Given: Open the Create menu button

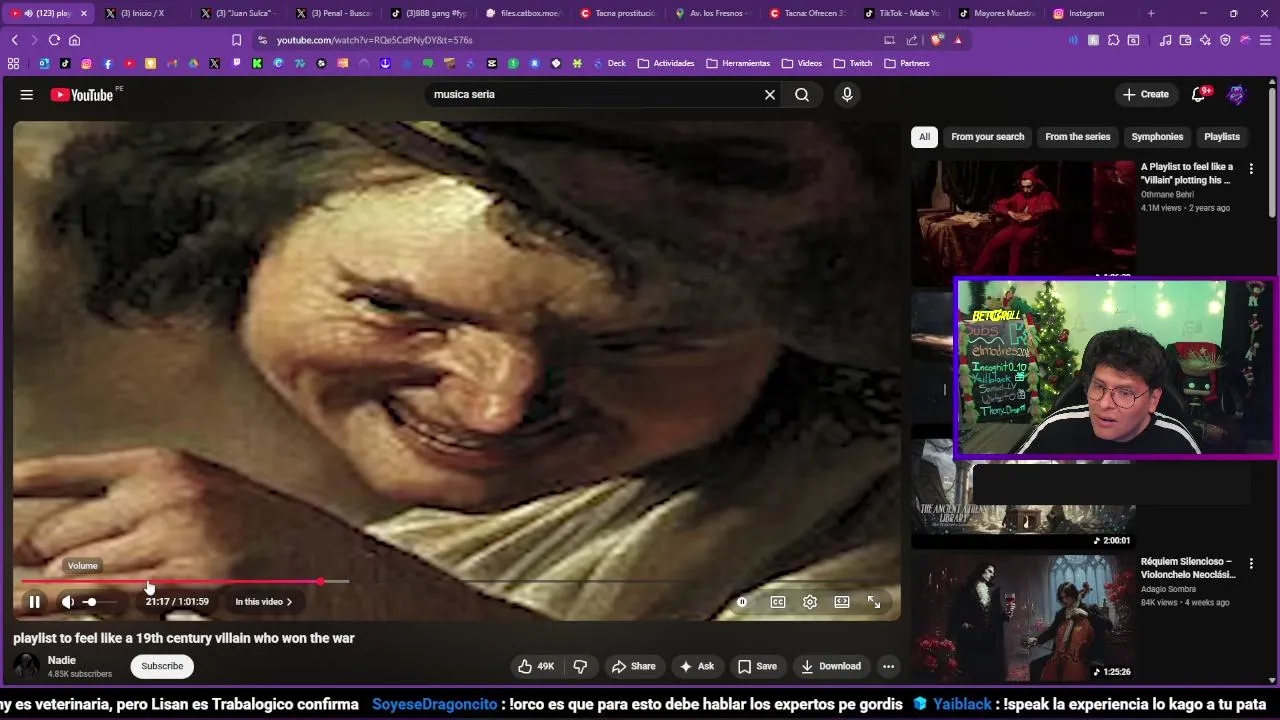Looking at the screenshot, I should click(1146, 94).
